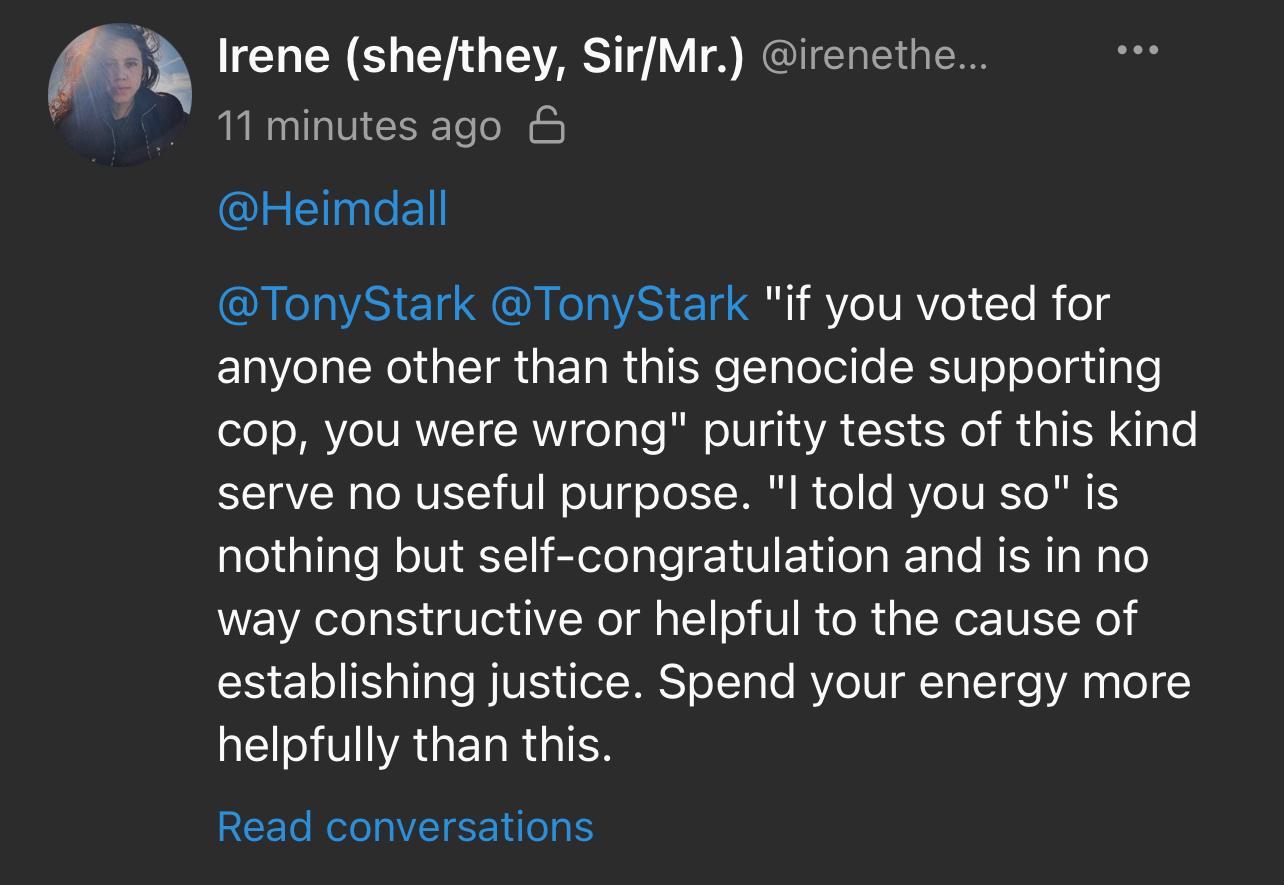Viewport: 1284px width, 885px height.
Task: Click the @irenethe... account handle
Action: tap(875, 60)
